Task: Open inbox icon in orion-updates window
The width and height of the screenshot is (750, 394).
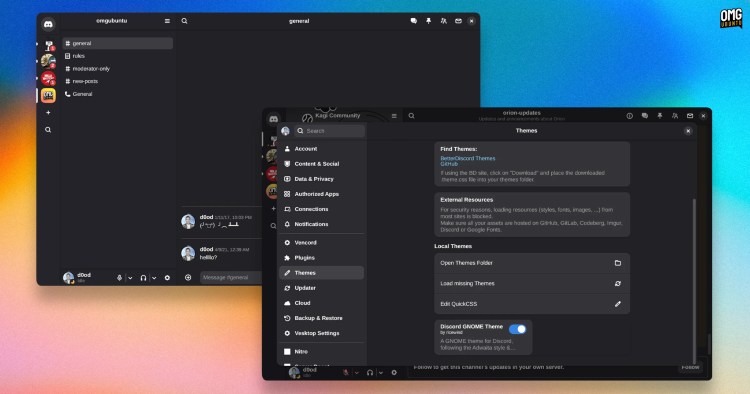Action: pos(690,116)
